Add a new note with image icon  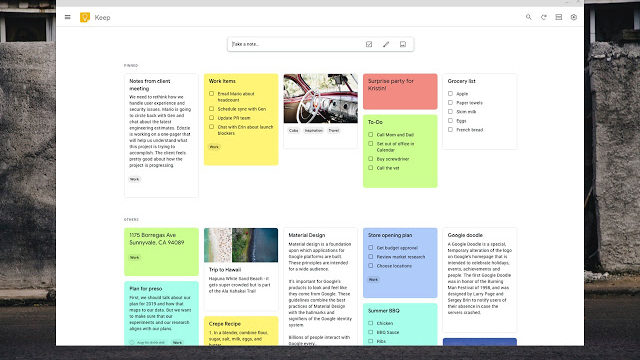point(403,44)
